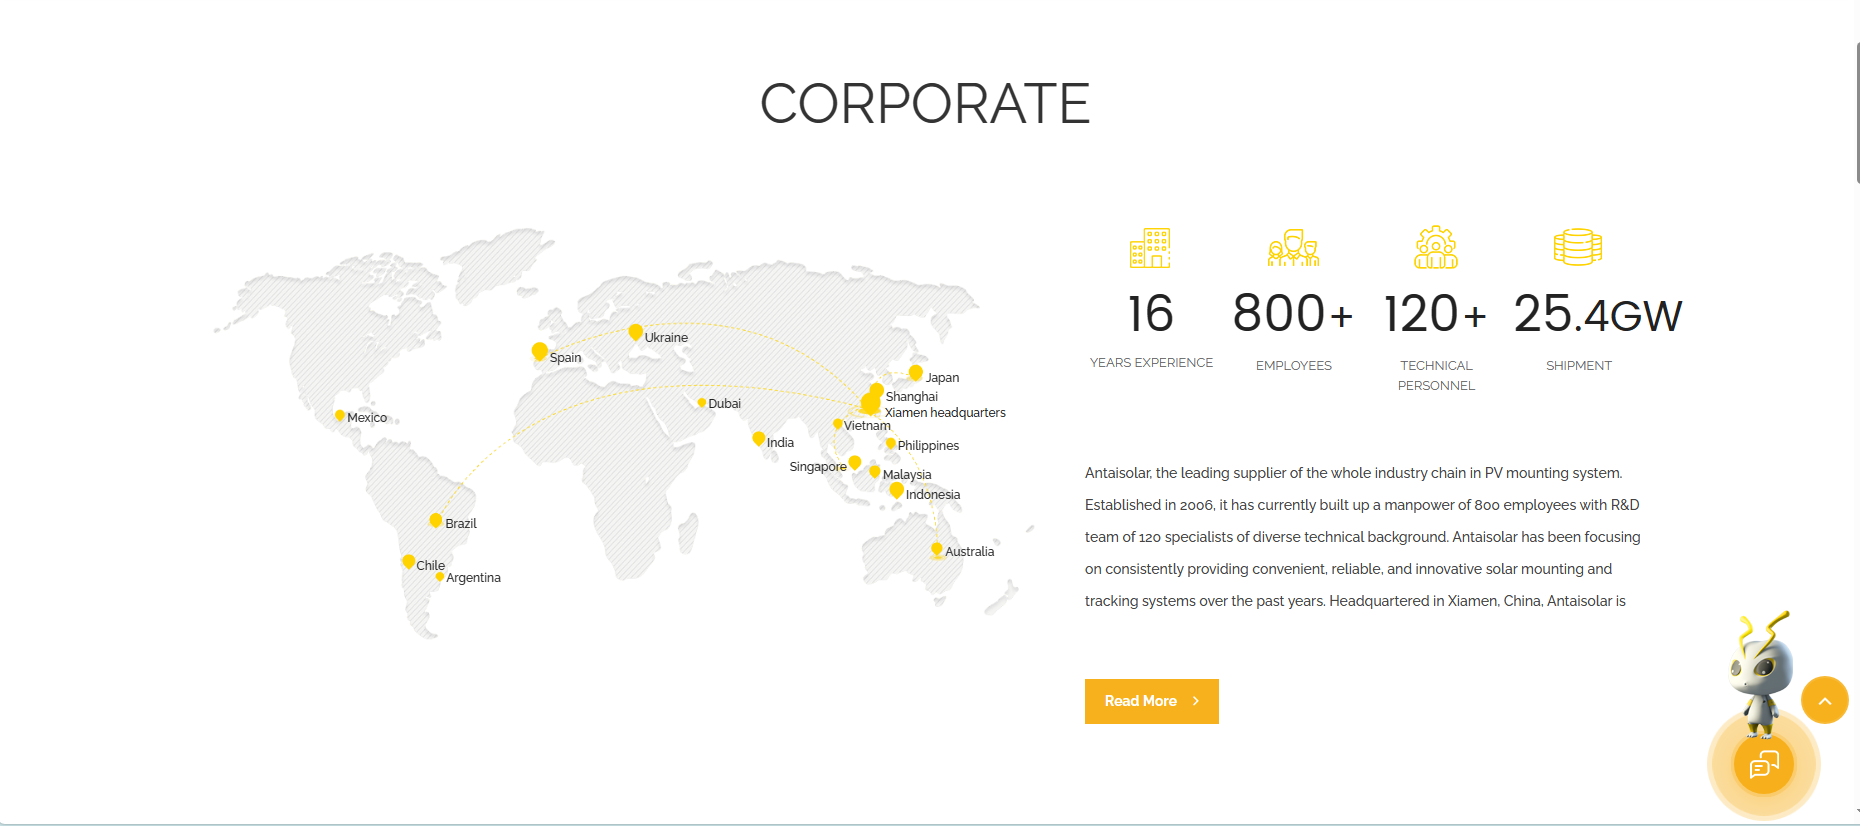Click the 800+ employees figure
This screenshot has height=826, width=1860.
1293,314
